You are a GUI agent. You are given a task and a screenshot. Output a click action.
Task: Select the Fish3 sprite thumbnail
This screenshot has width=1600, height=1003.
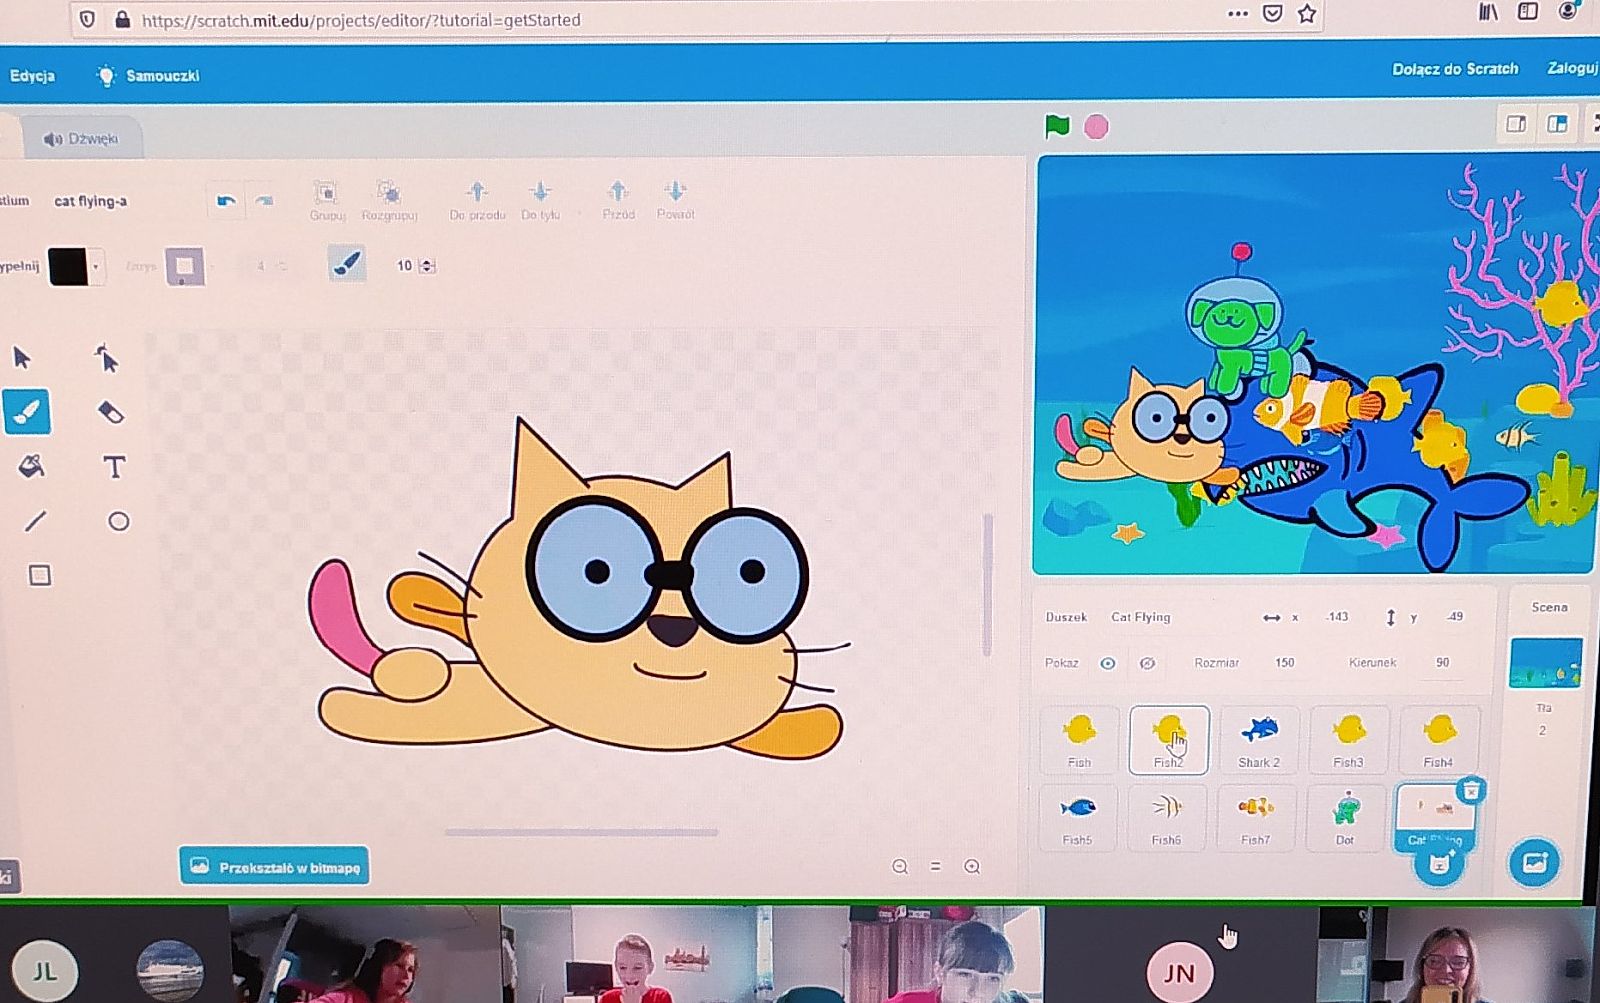pos(1349,740)
